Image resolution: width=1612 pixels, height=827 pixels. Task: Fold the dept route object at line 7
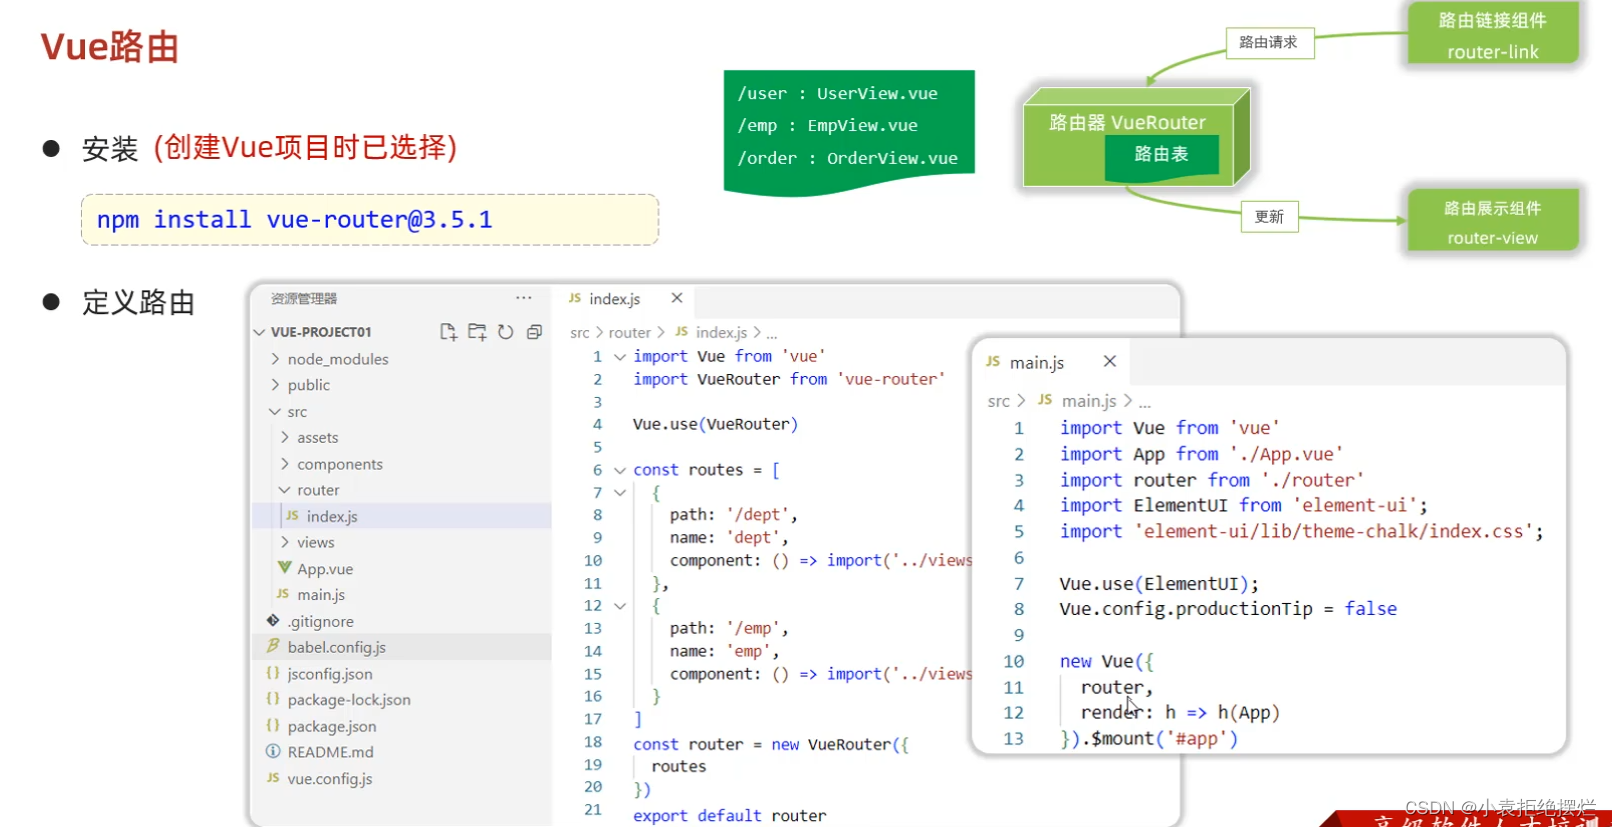tap(620, 492)
